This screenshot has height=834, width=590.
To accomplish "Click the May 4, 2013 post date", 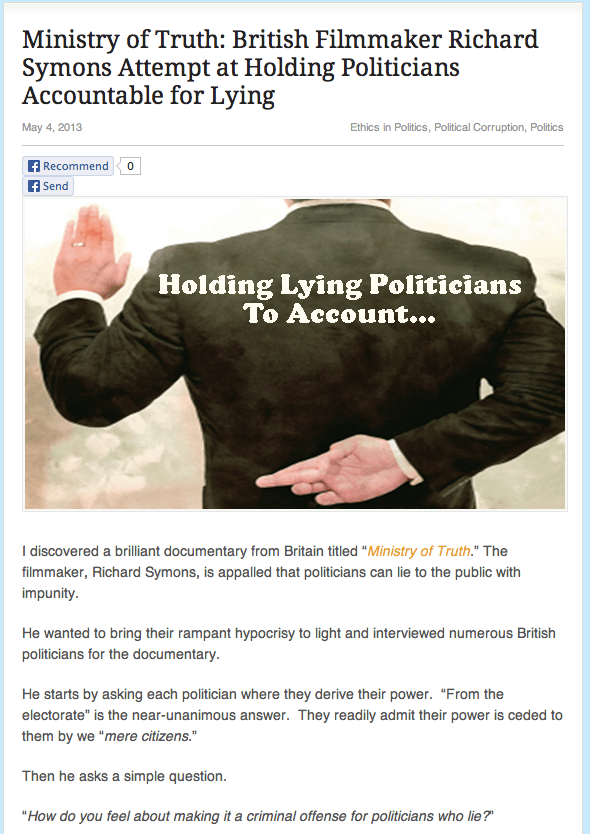I will tap(52, 127).
